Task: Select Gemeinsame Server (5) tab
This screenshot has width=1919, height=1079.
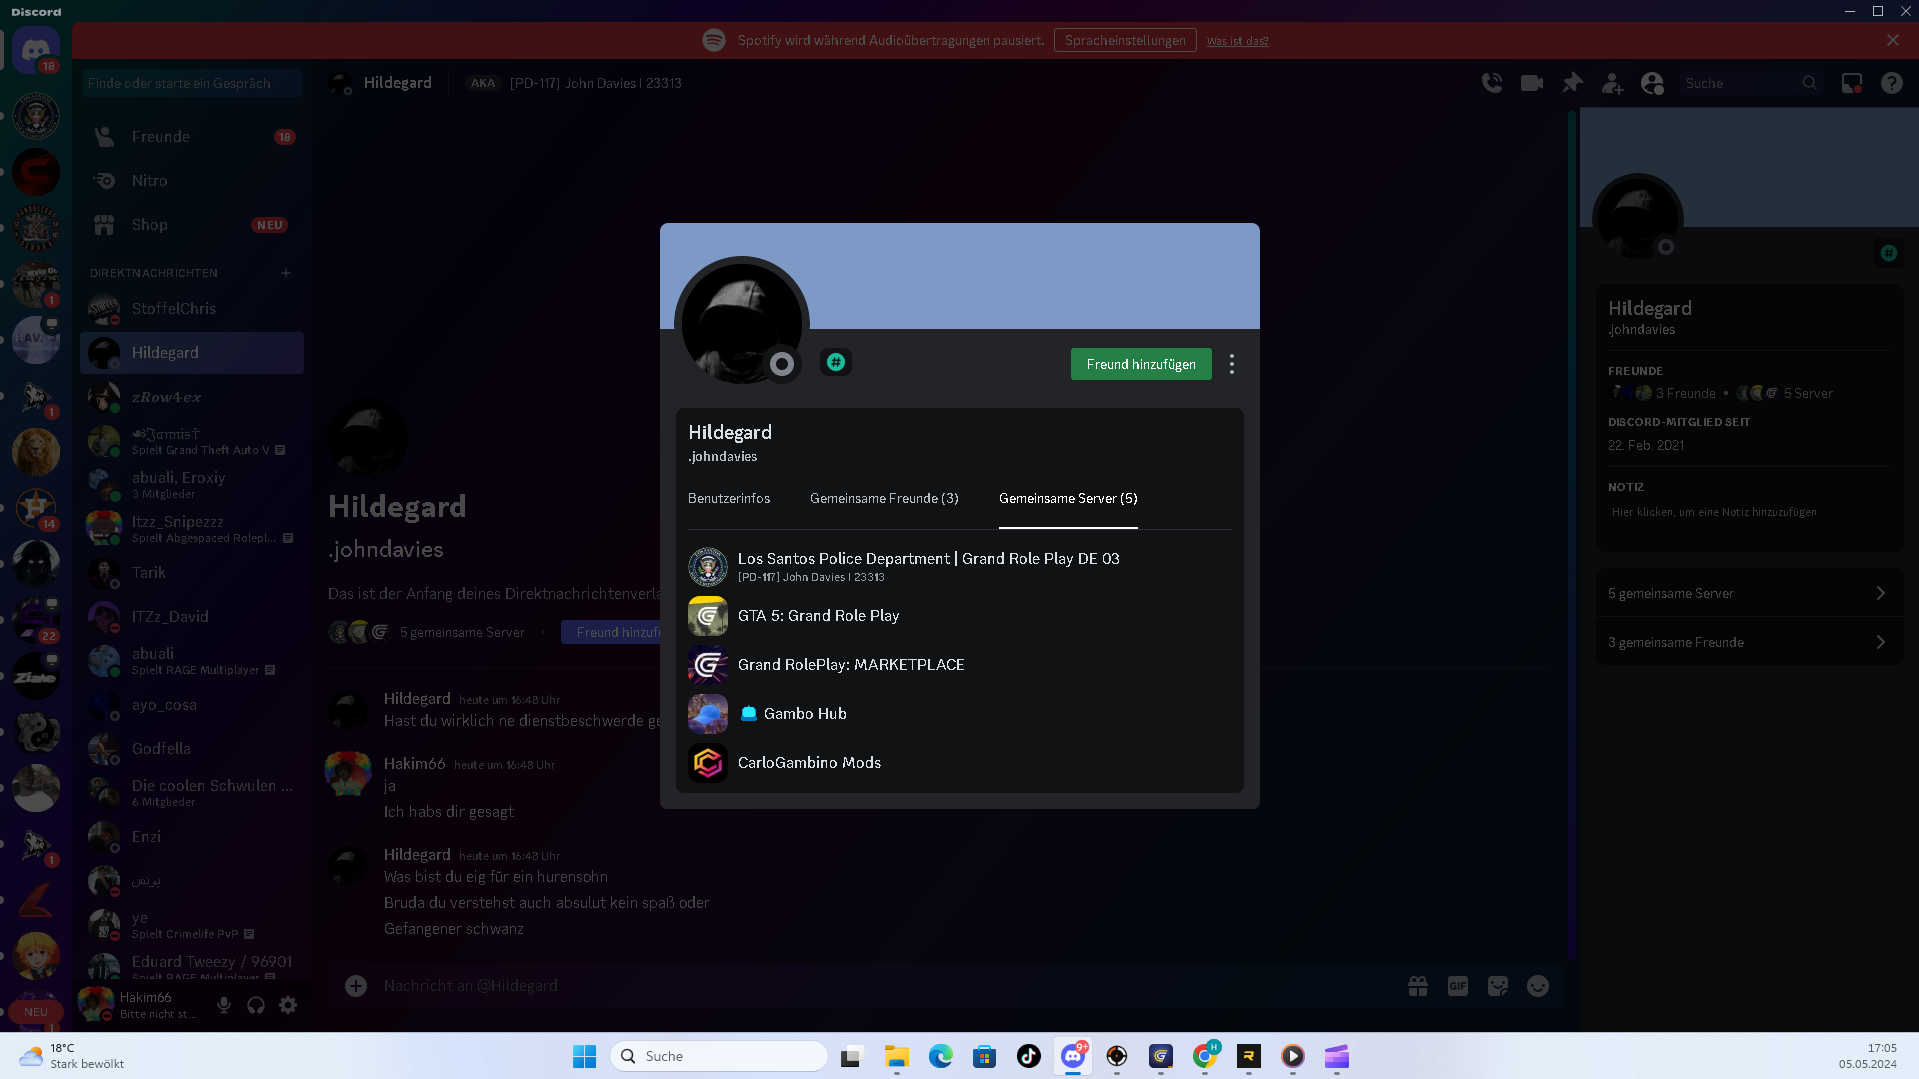Action: pos(1068,498)
